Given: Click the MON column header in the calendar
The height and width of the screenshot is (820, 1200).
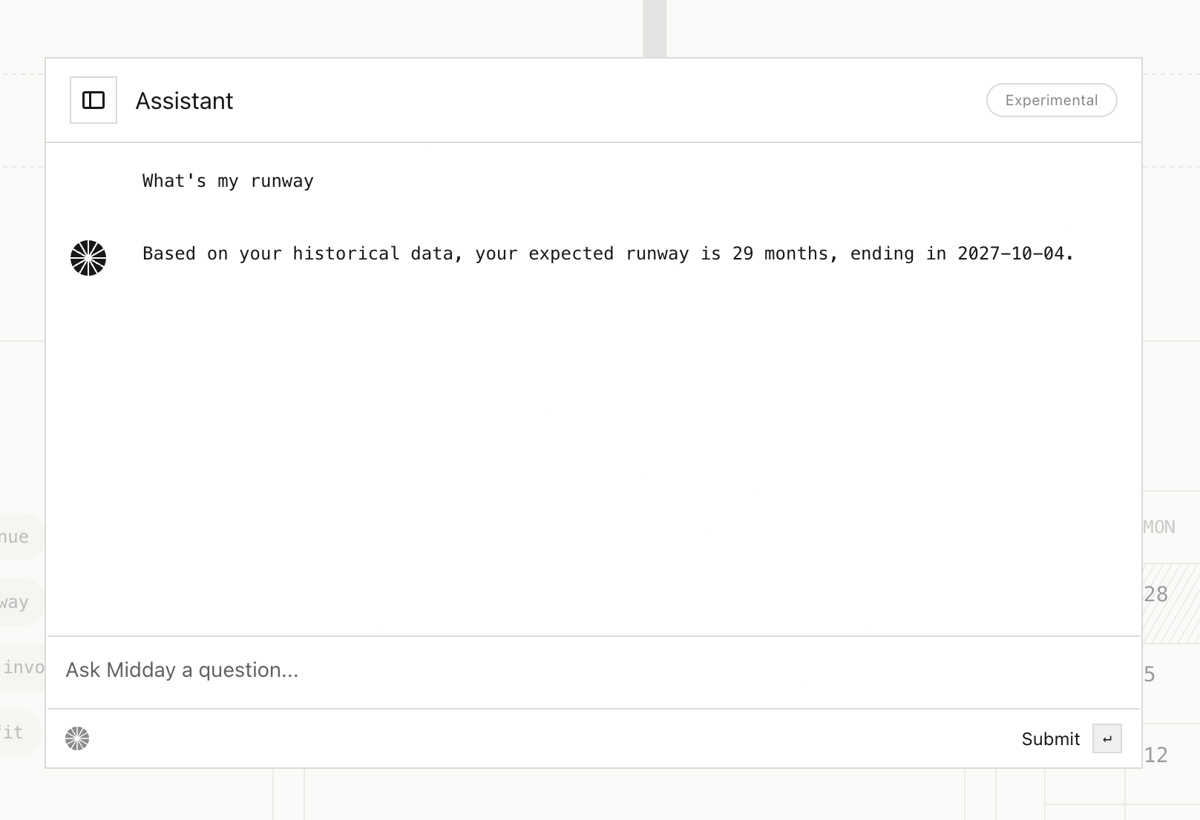Looking at the screenshot, I should point(1158,527).
